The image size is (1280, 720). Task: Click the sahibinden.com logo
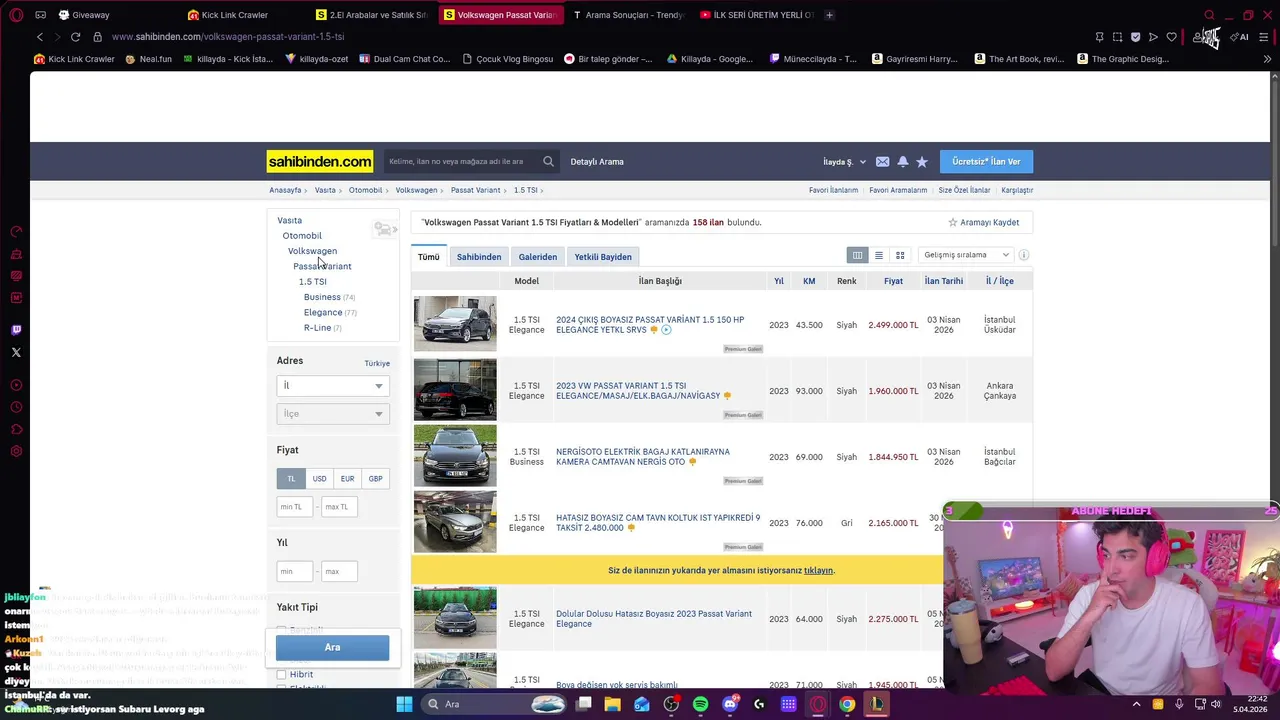[x=320, y=161]
